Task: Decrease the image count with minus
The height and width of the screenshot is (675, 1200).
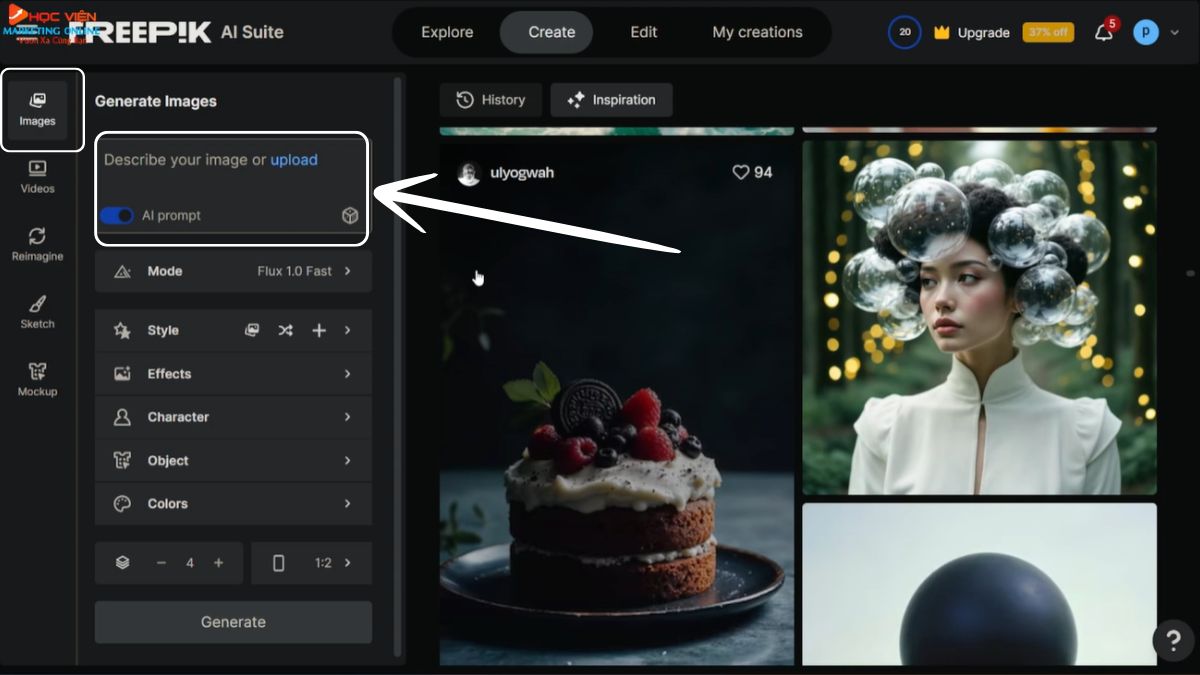Action: point(161,563)
